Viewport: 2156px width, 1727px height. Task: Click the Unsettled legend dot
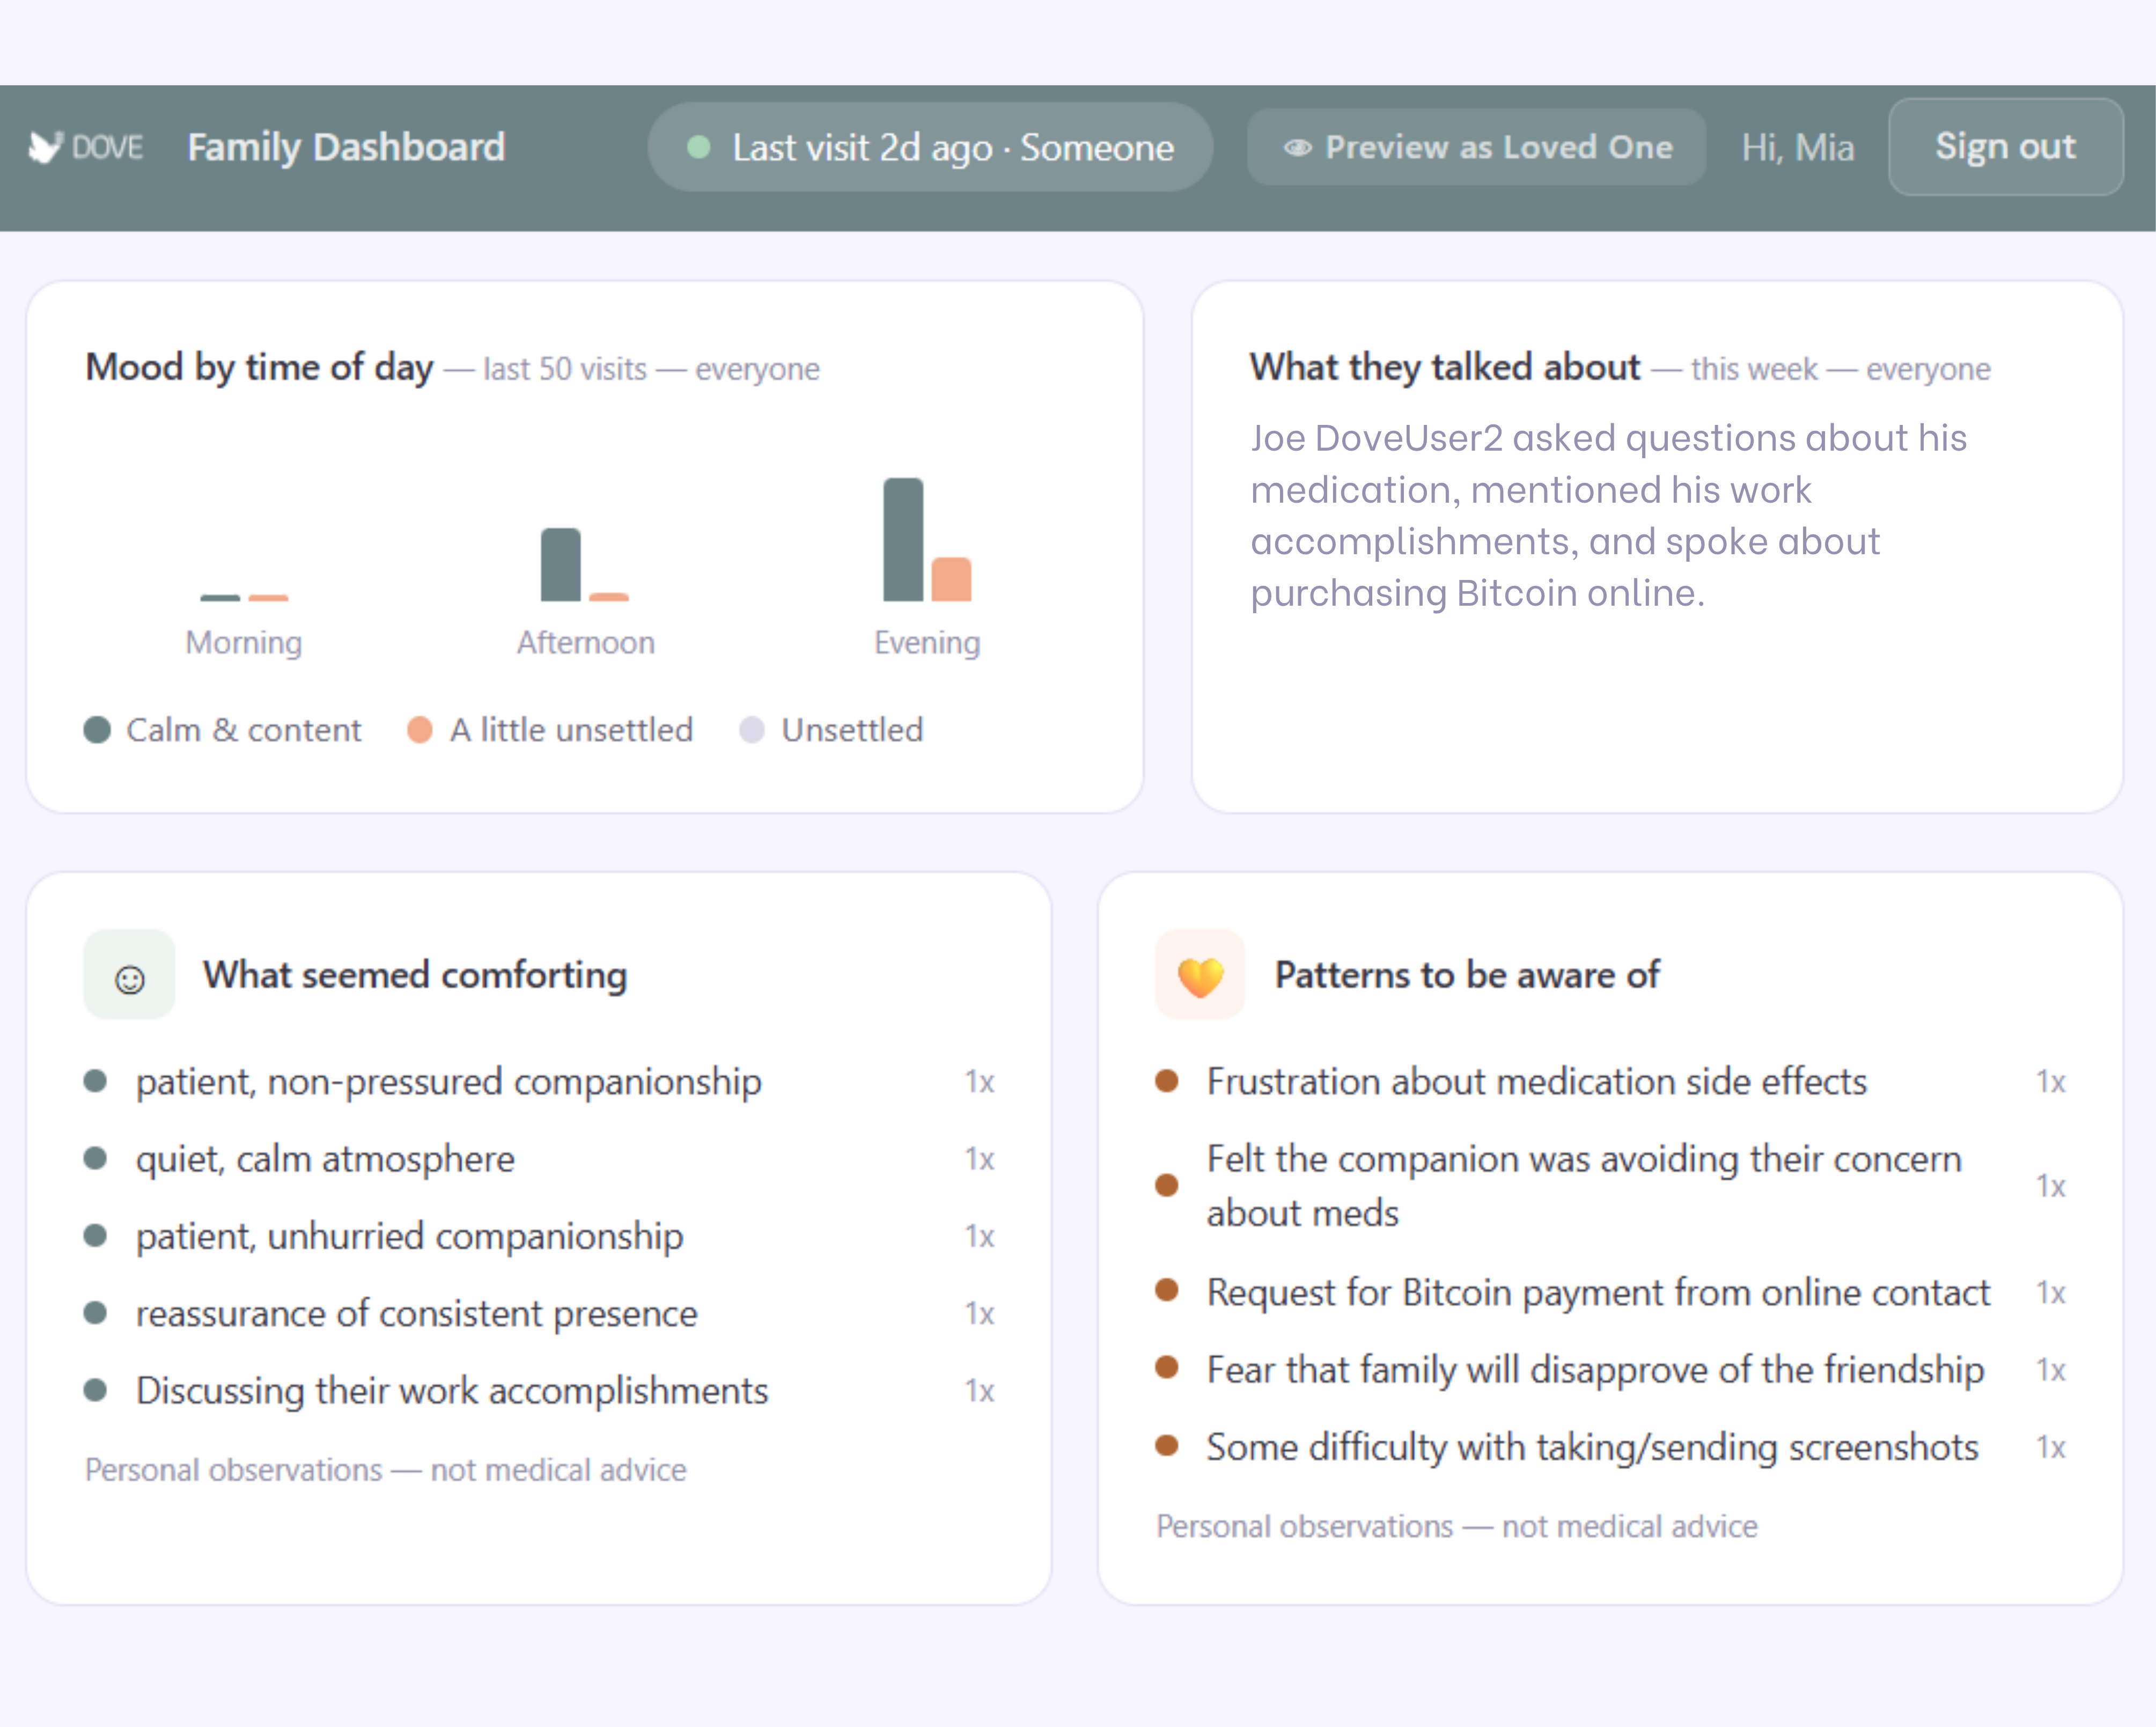[x=752, y=730]
